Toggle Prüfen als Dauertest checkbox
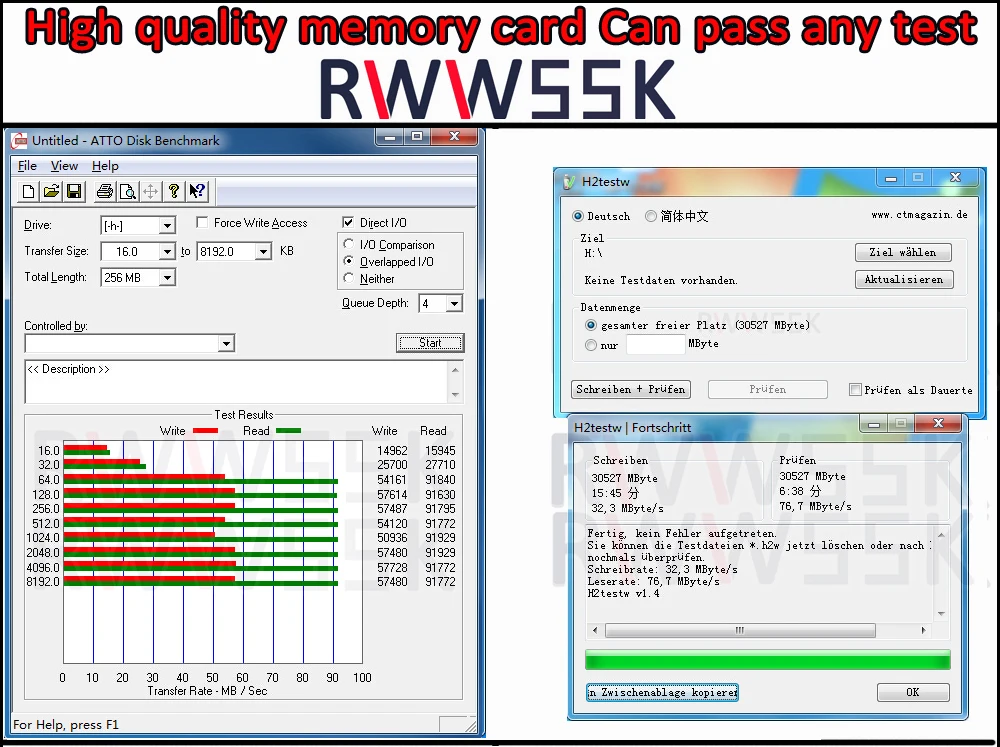The image size is (1000, 747). point(855,390)
